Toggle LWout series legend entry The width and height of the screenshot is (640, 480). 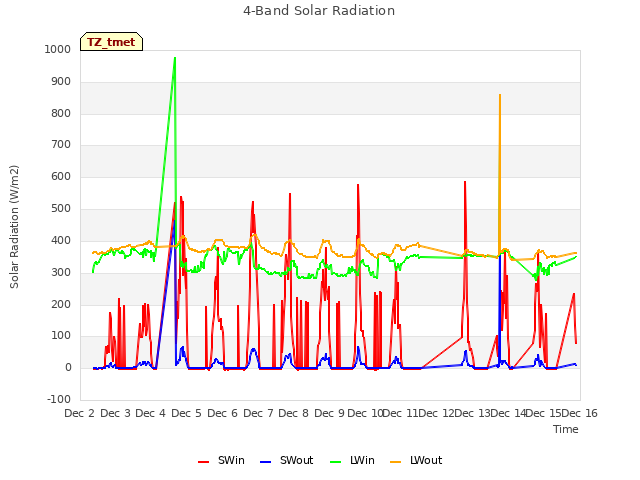[416, 460]
